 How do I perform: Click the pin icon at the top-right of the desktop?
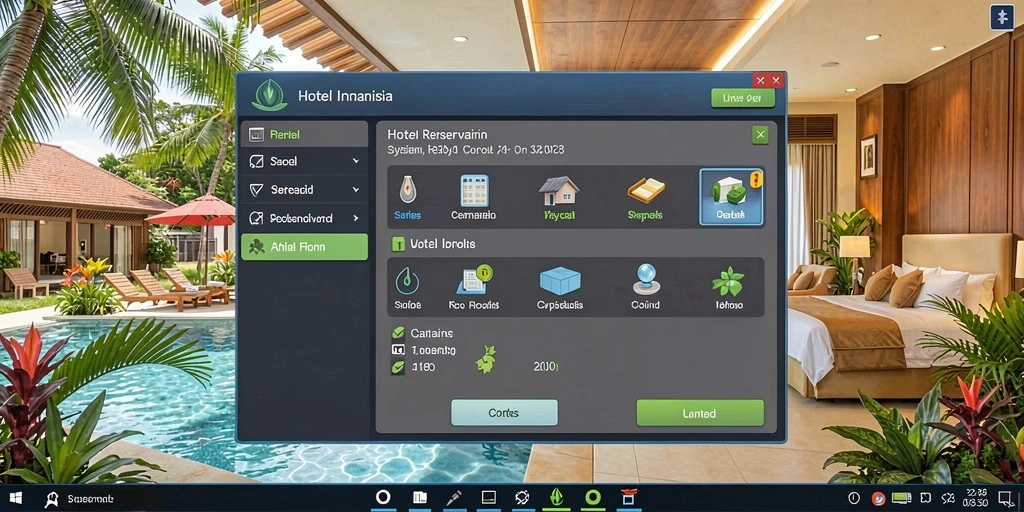pyautogui.click(x=1002, y=17)
